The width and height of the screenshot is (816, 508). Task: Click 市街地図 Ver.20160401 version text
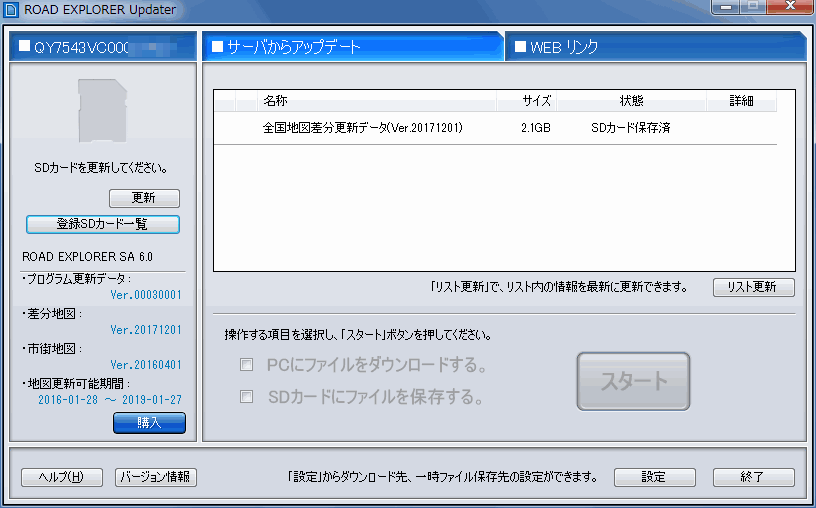(x=146, y=365)
